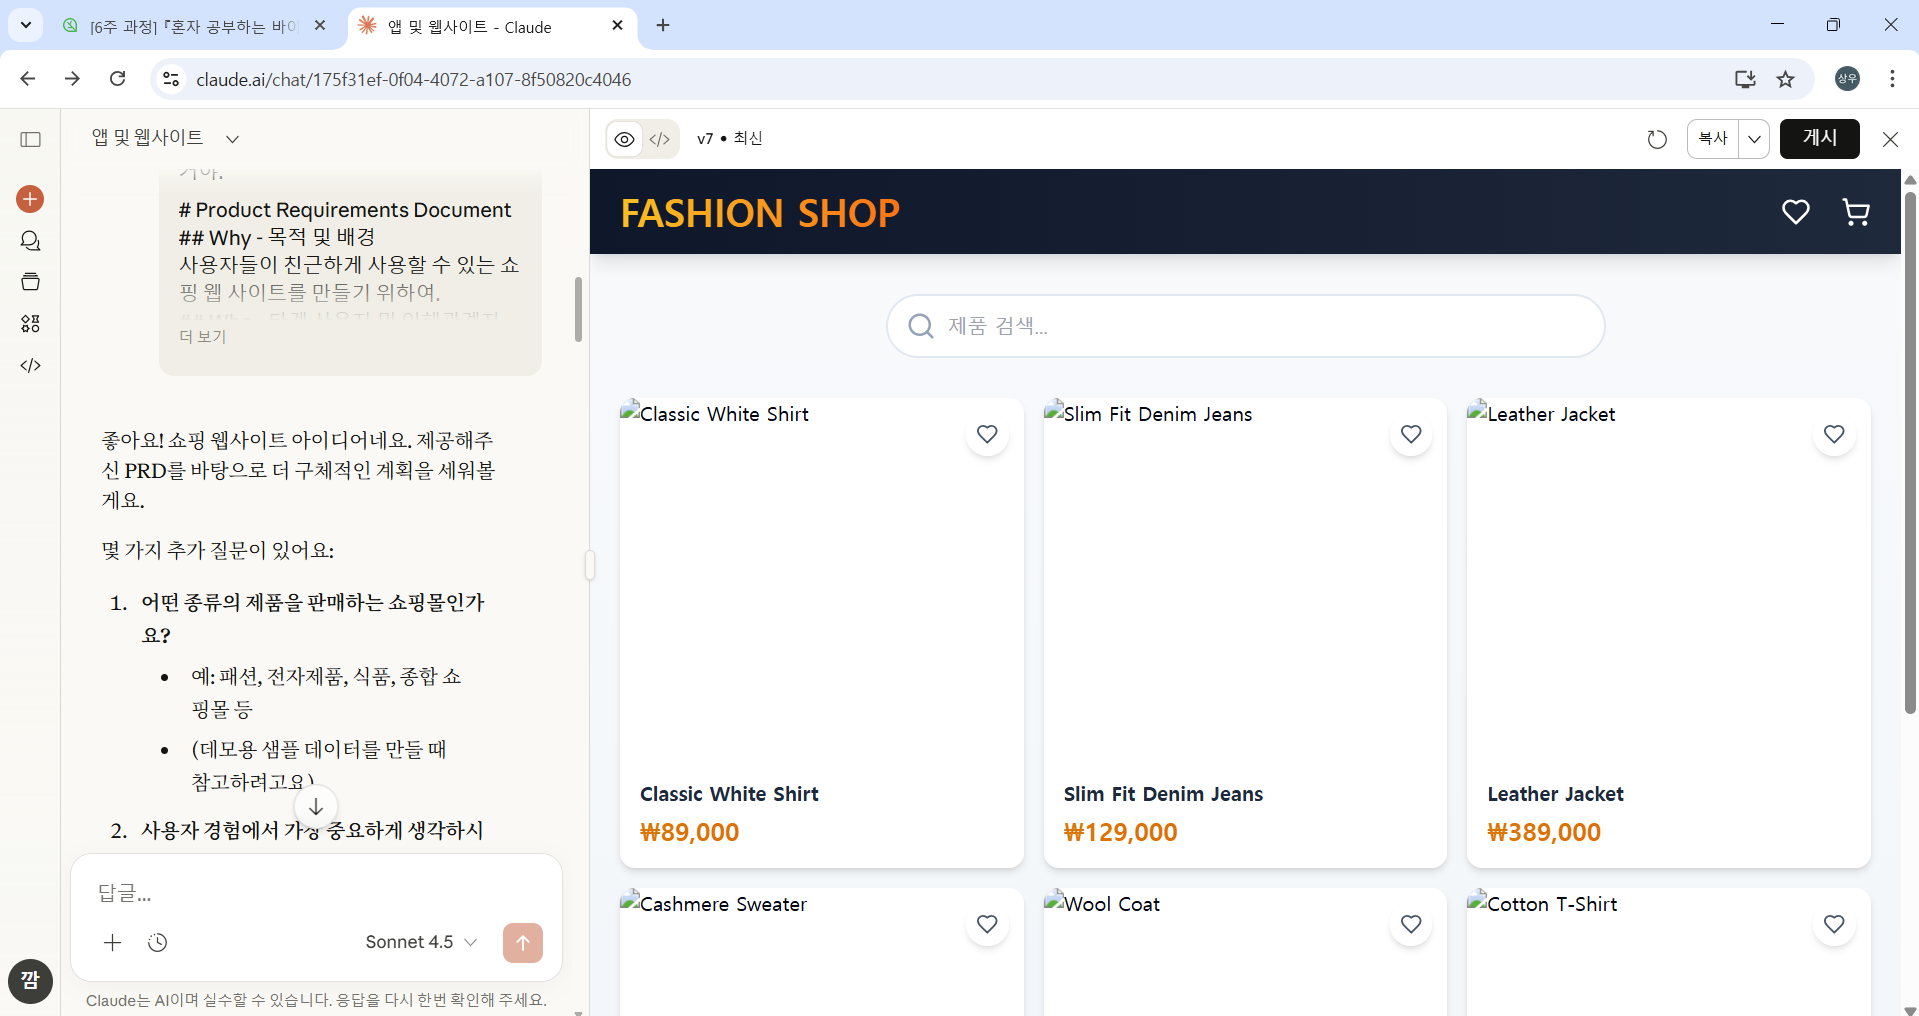Go back in browser history
Image resolution: width=1919 pixels, height=1016 pixels.
(x=28, y=79)
